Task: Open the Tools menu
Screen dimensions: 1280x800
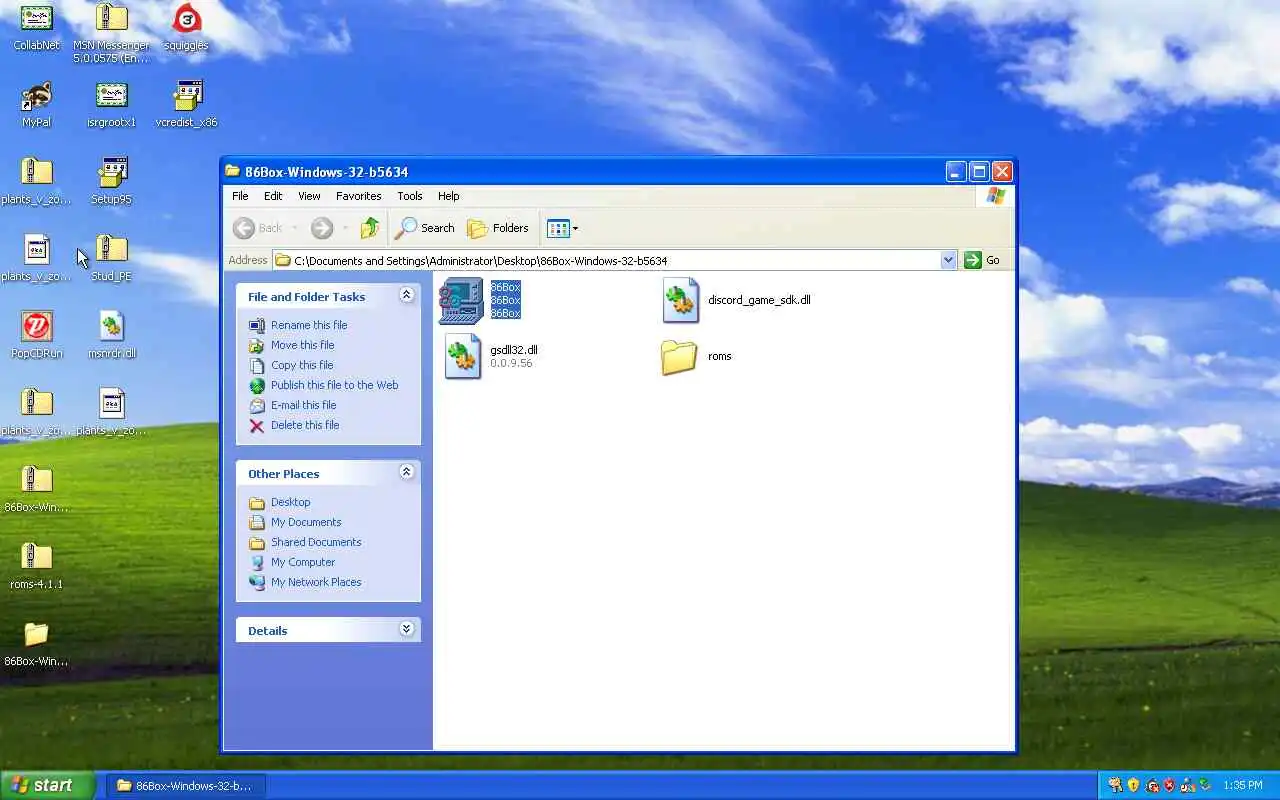Action: [410, 196]
